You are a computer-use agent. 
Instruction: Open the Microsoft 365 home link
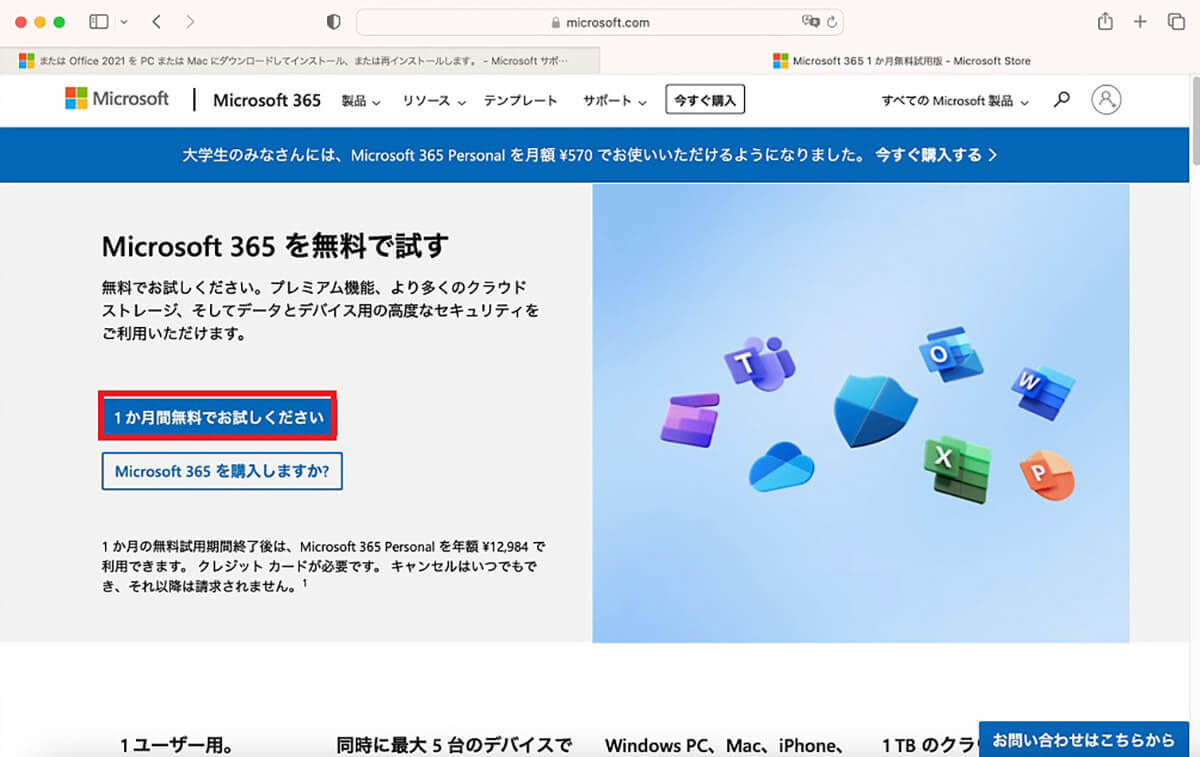click(267, 100)
